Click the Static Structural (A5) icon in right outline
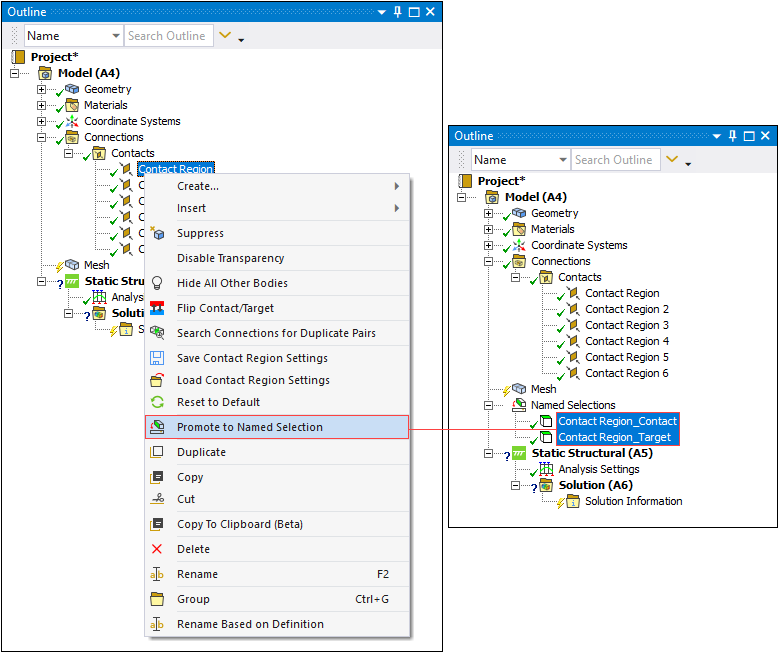The width and height of the screenshot is (779, 653). pyautogui.click(x=519, y=453)
